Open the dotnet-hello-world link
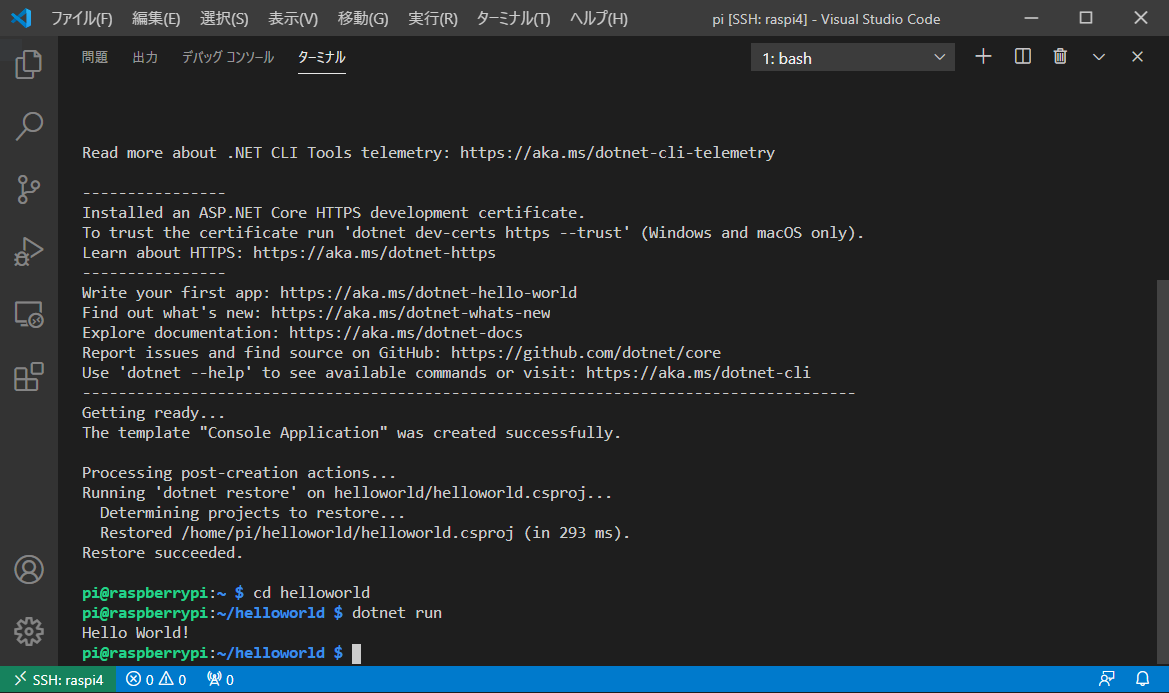 click(x=428, y=293)
